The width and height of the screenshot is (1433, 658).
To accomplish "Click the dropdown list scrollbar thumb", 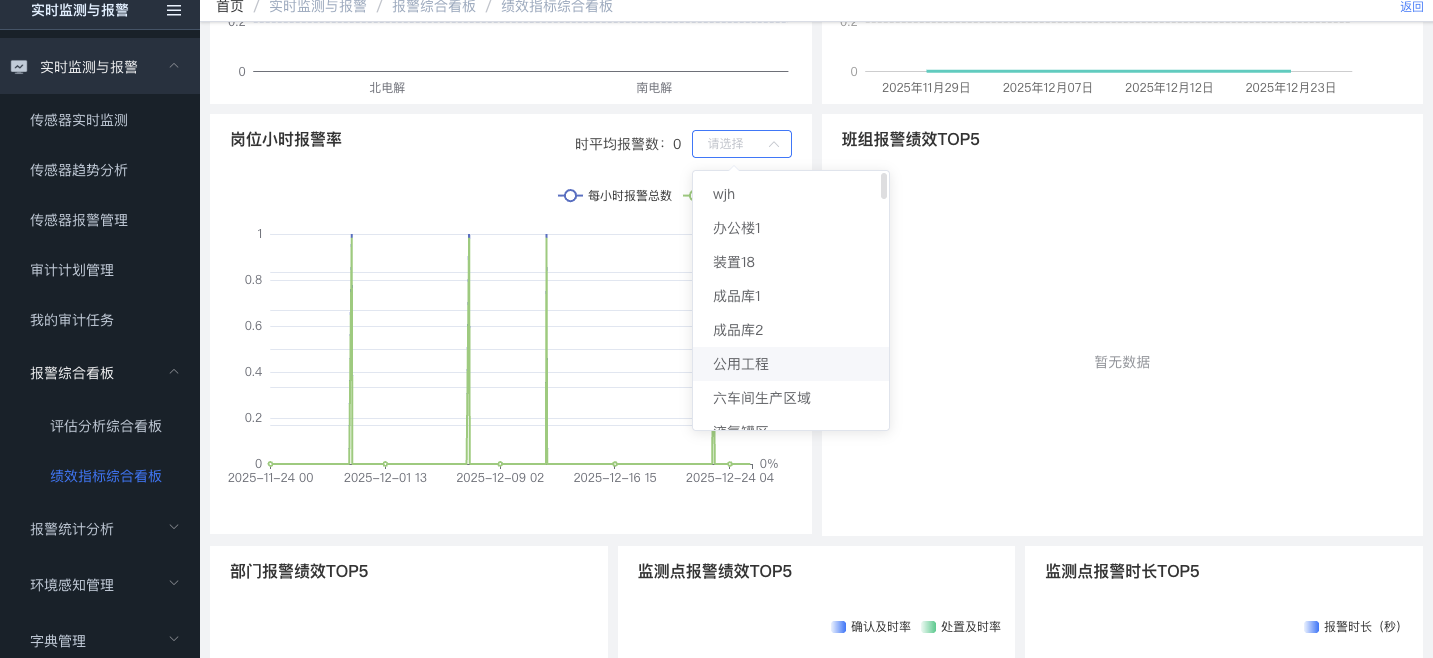I will pyautogui.click(x=884, y=186).
